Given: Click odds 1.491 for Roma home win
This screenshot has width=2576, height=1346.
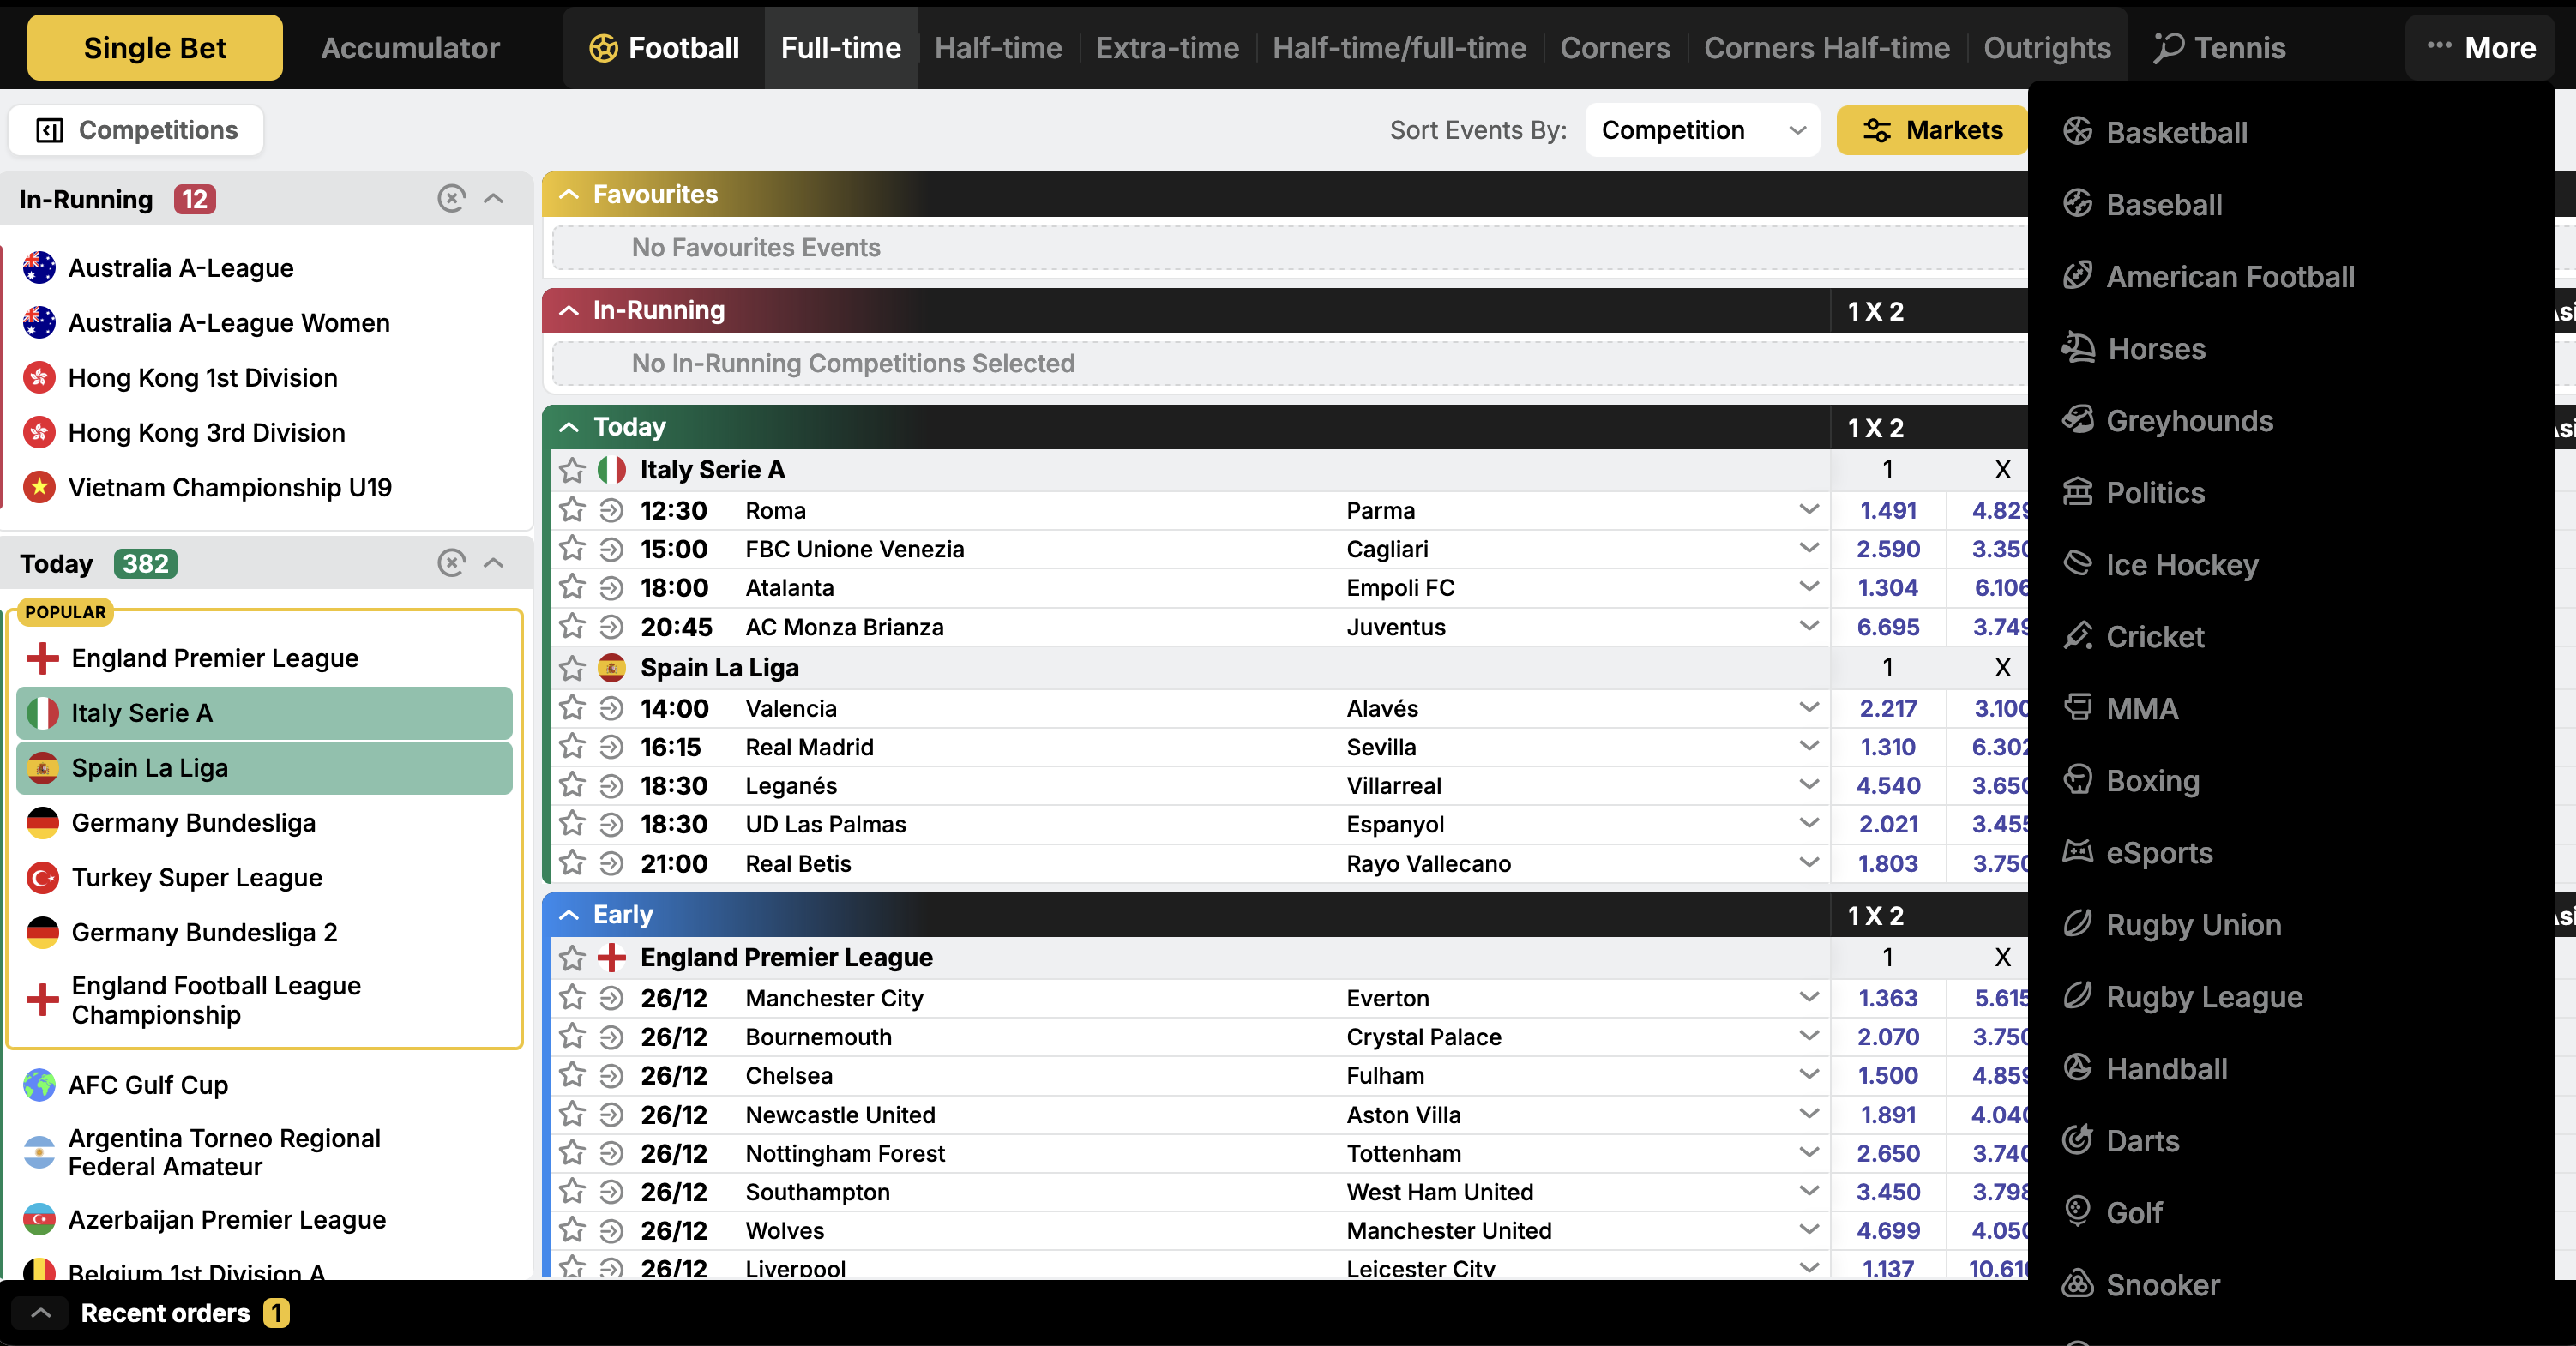Looking at the screenshot, I should (x=1887, y=510).
